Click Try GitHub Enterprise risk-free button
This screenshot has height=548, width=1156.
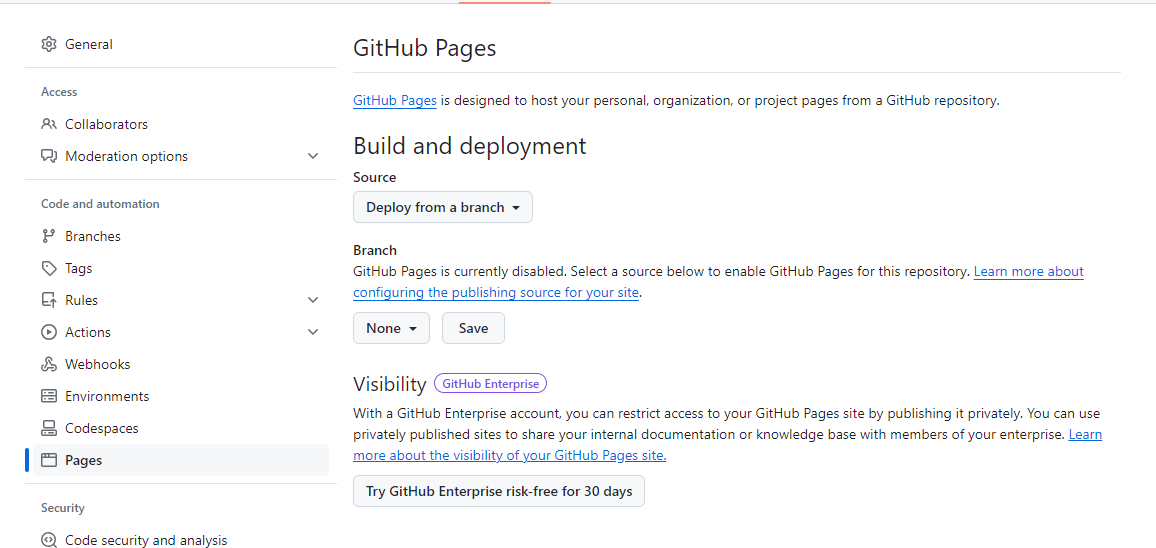499,491
